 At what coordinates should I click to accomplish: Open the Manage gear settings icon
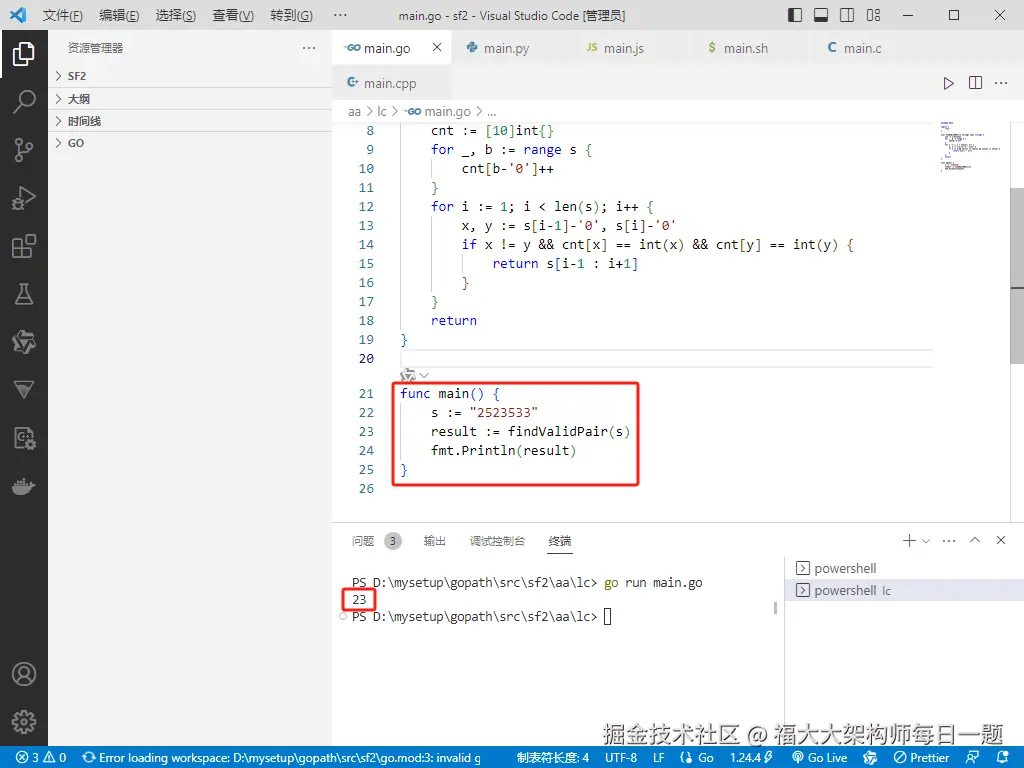pos(24,722)
